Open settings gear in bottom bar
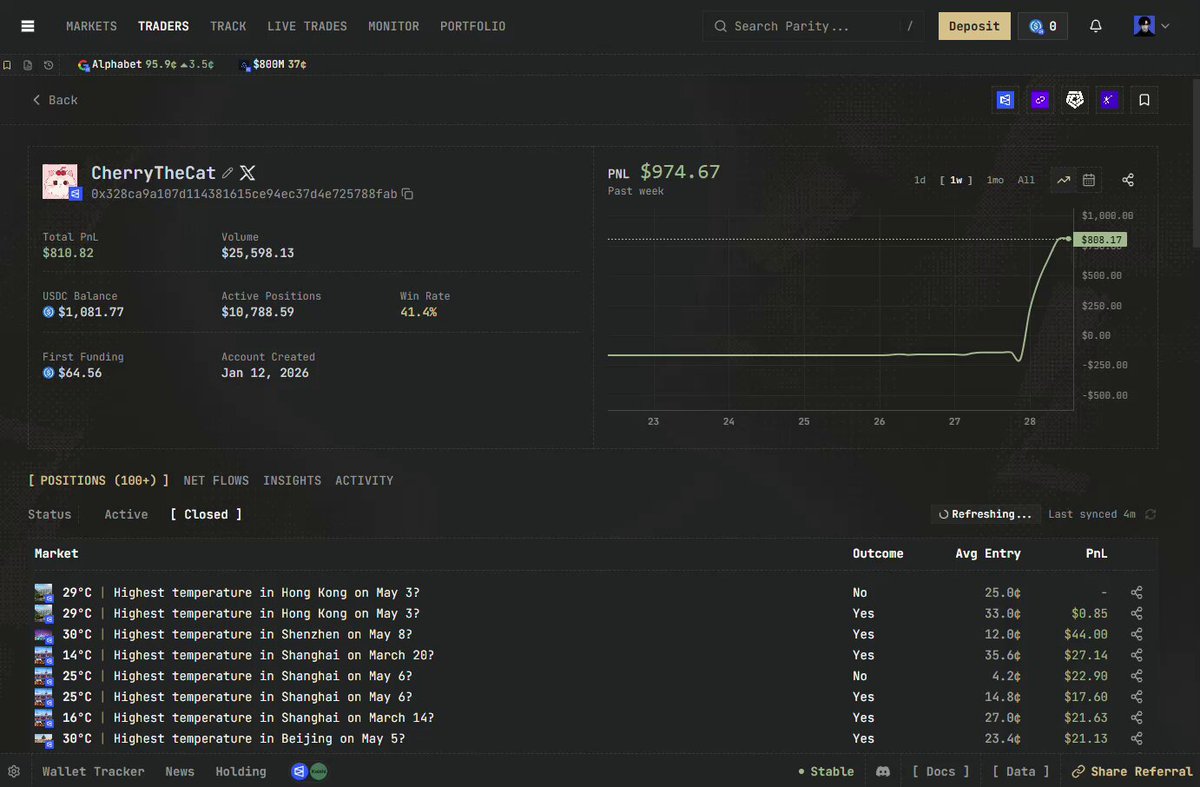 click(x=14, y=771)
